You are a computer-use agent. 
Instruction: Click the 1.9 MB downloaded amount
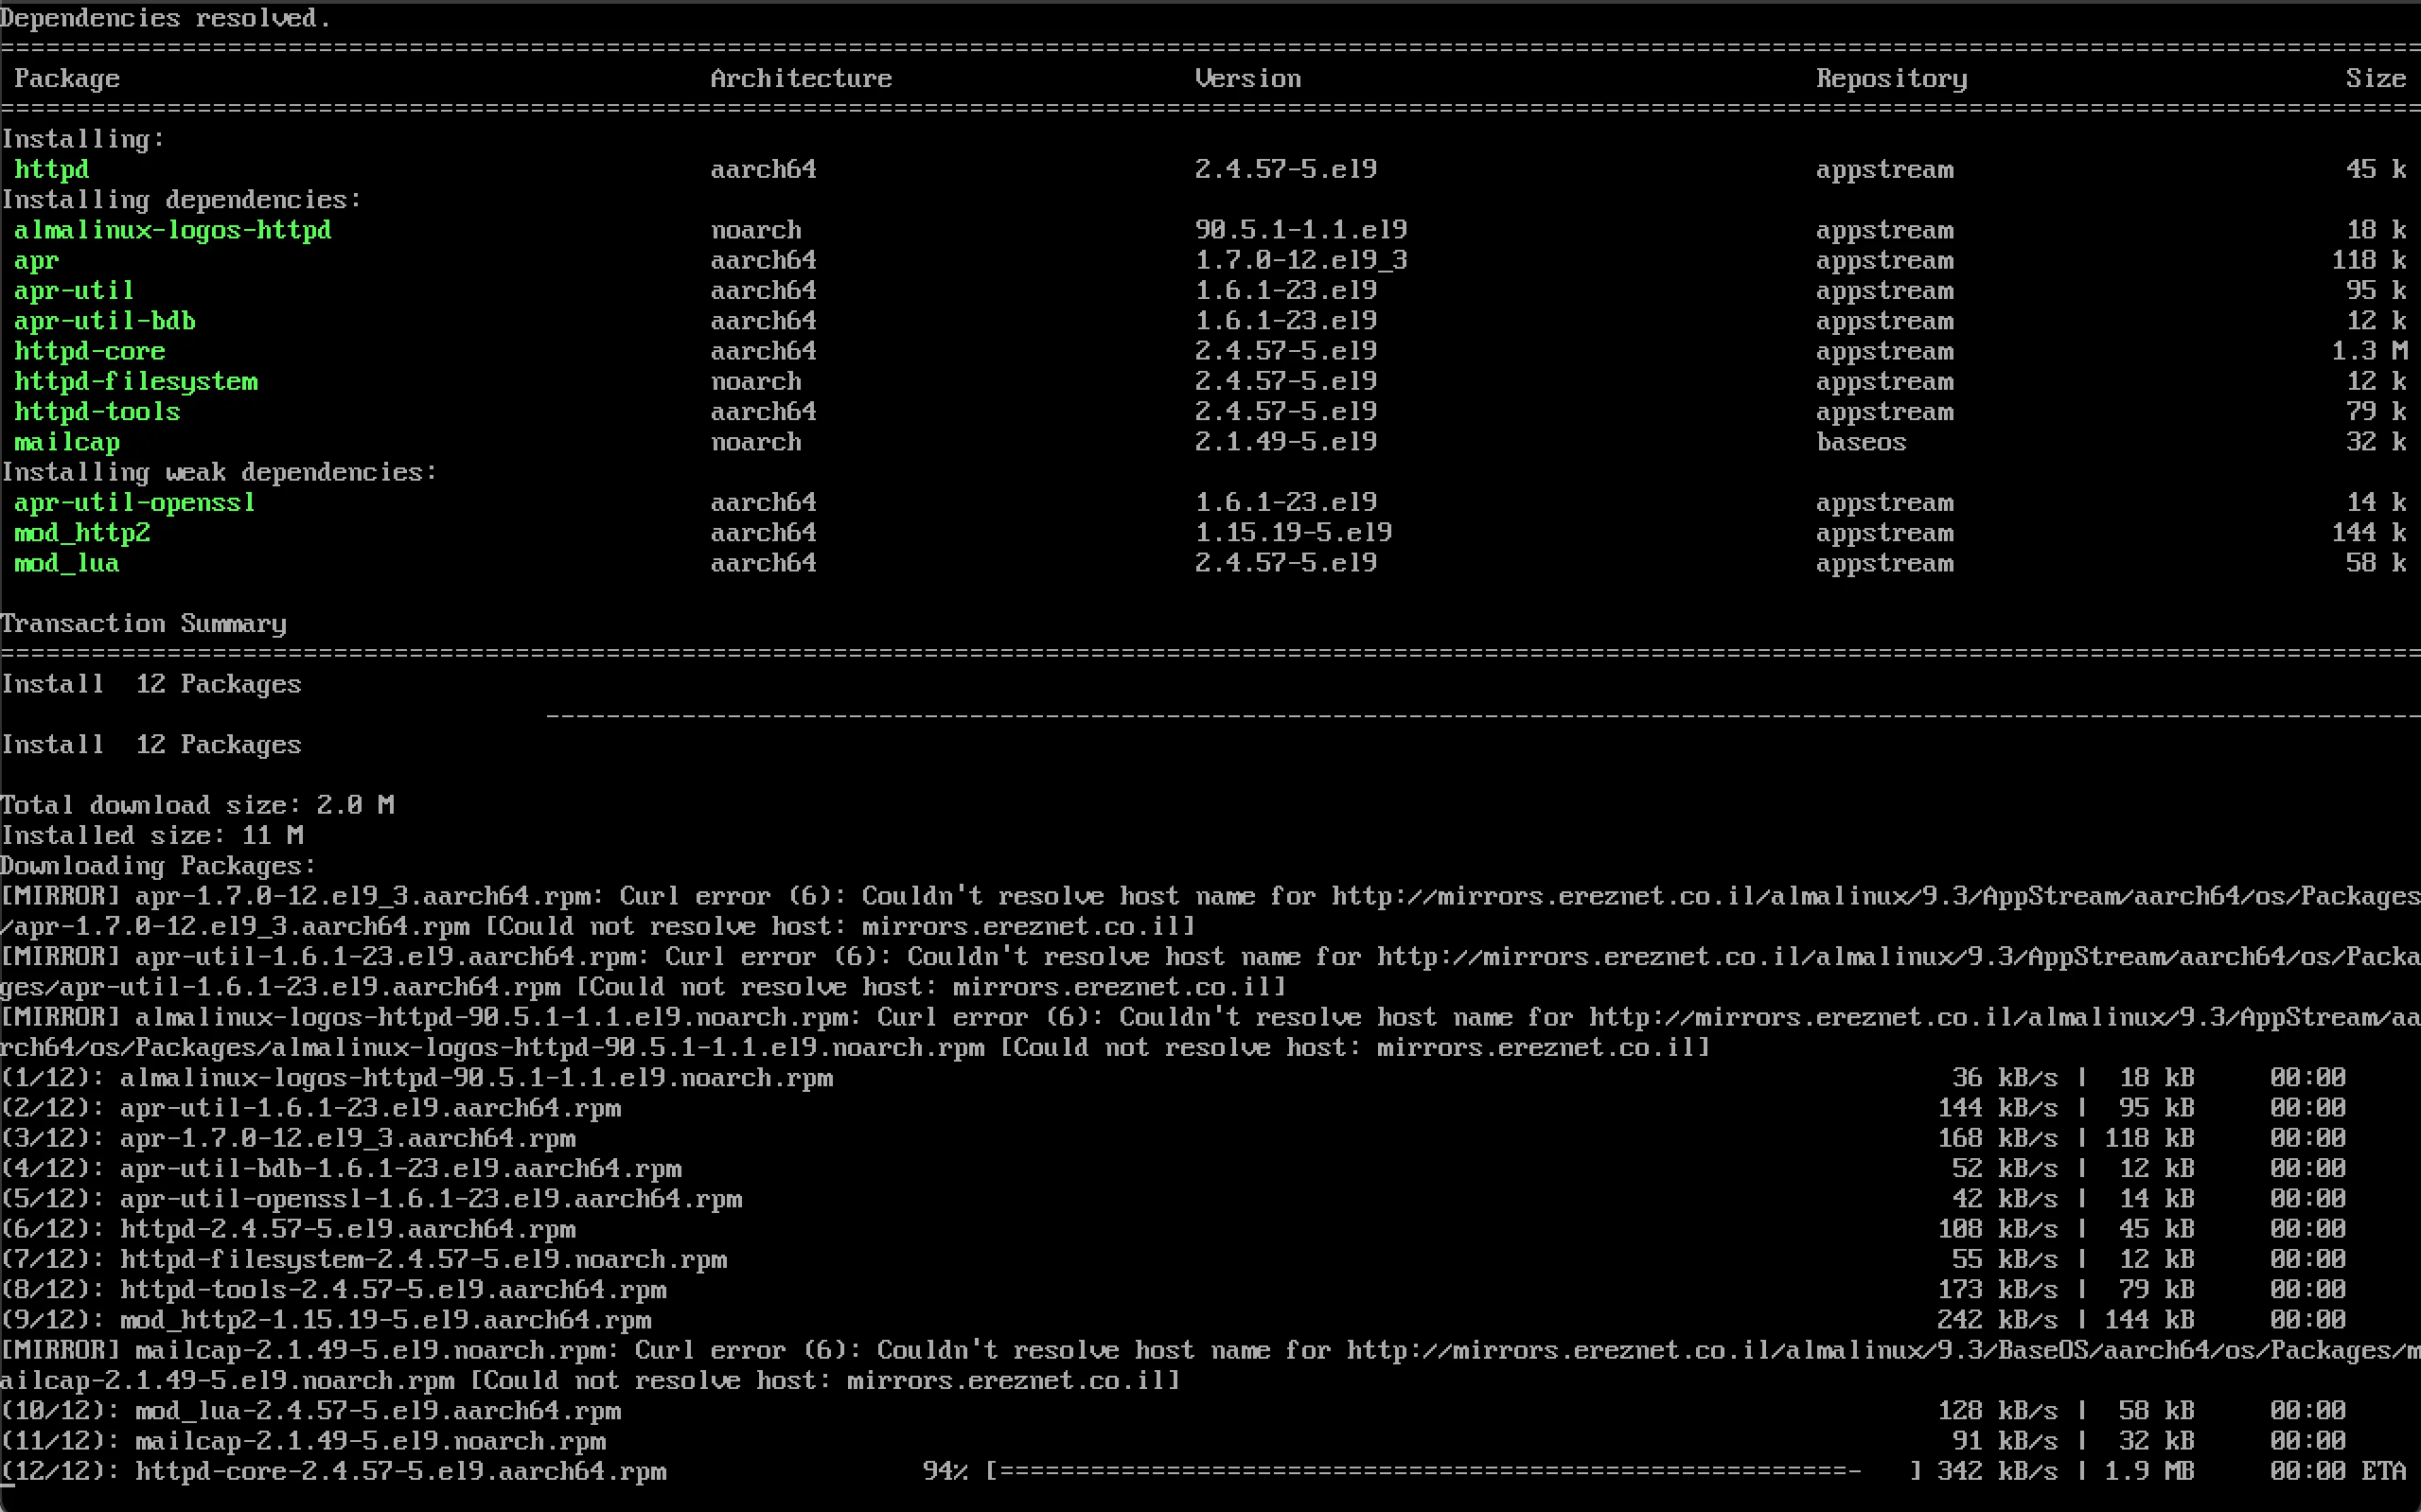(x=2149, y=1471)
